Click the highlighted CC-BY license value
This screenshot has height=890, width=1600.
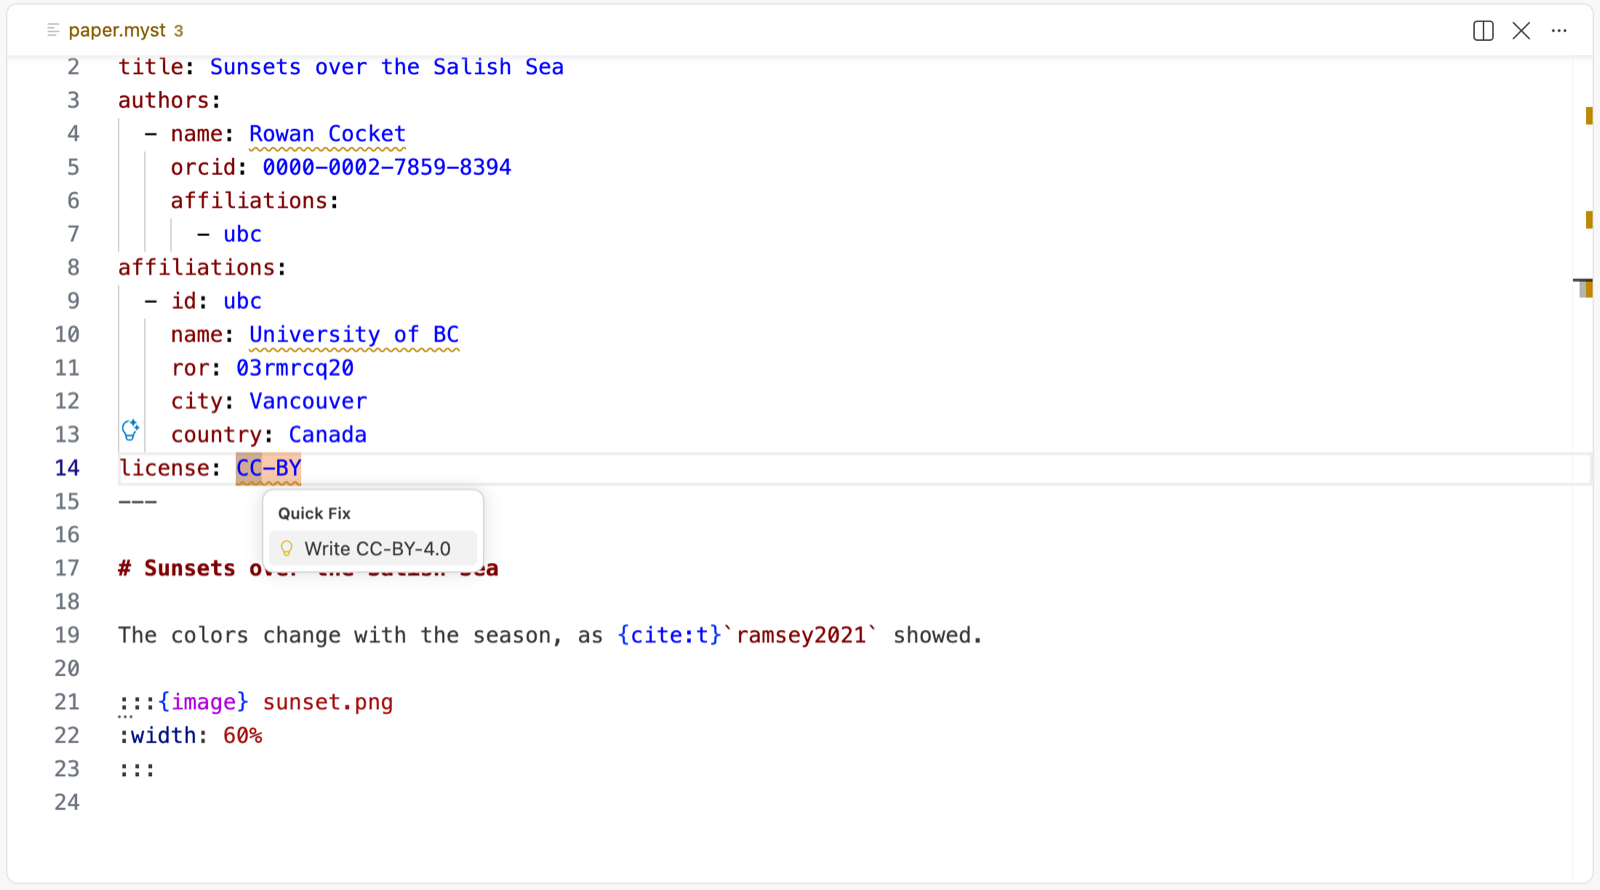[268, 468]
